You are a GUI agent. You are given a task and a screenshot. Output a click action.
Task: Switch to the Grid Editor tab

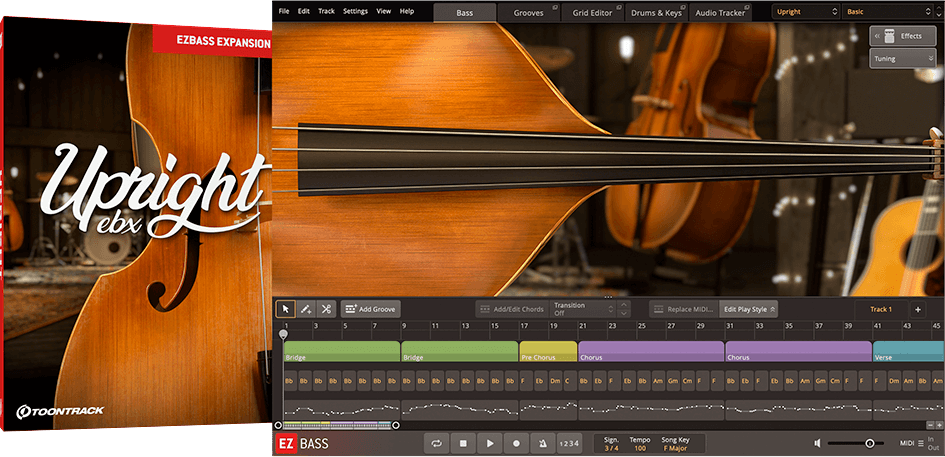click(x=592, y=13)
